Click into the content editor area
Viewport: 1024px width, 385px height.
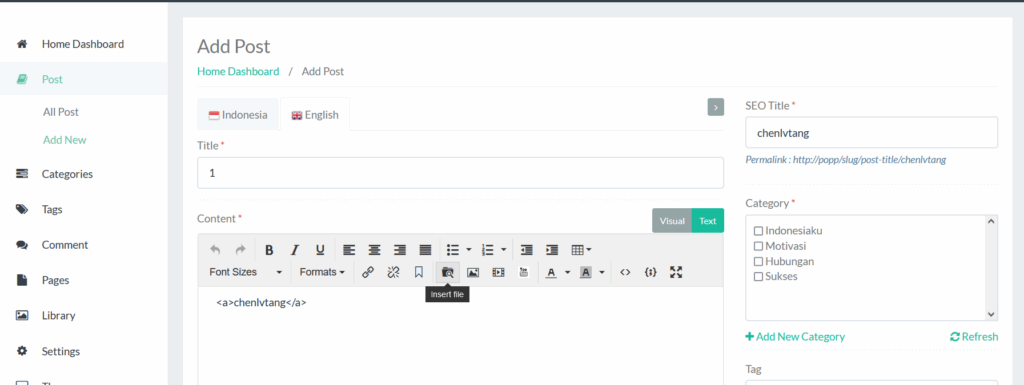[460, 335]
